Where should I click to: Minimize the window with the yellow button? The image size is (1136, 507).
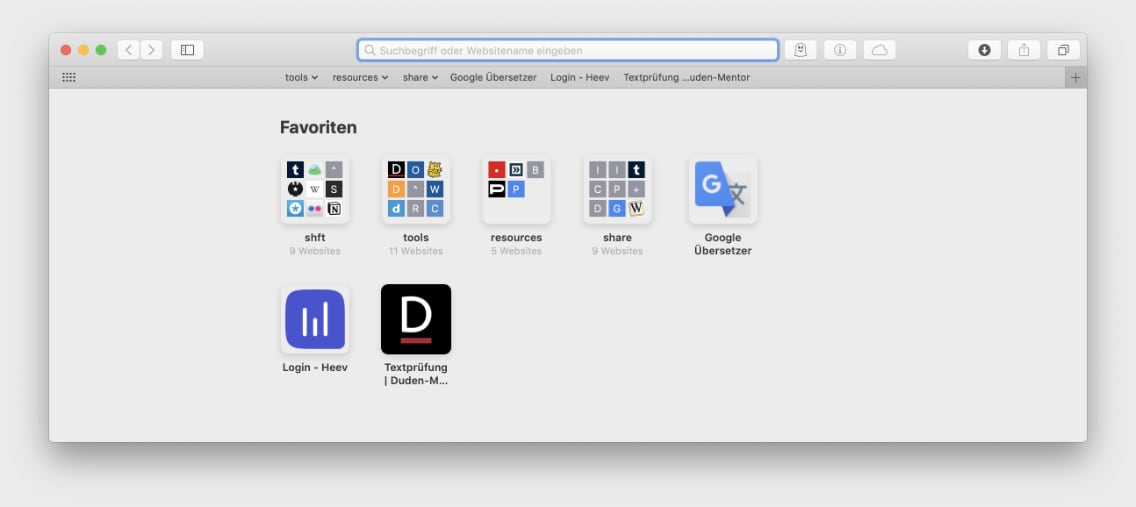point(83,50)
